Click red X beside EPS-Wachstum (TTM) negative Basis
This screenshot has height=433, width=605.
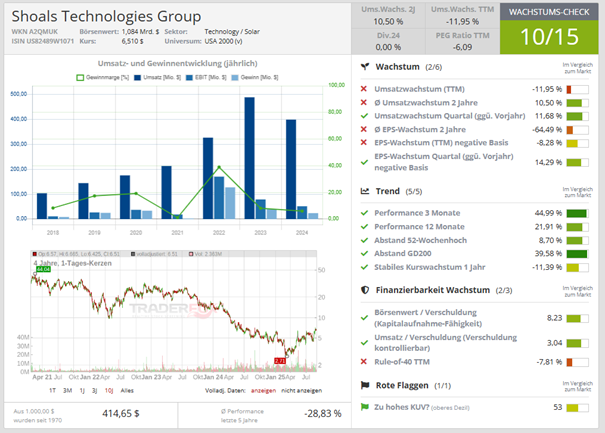pyautogui.click(x=363, y=142)
